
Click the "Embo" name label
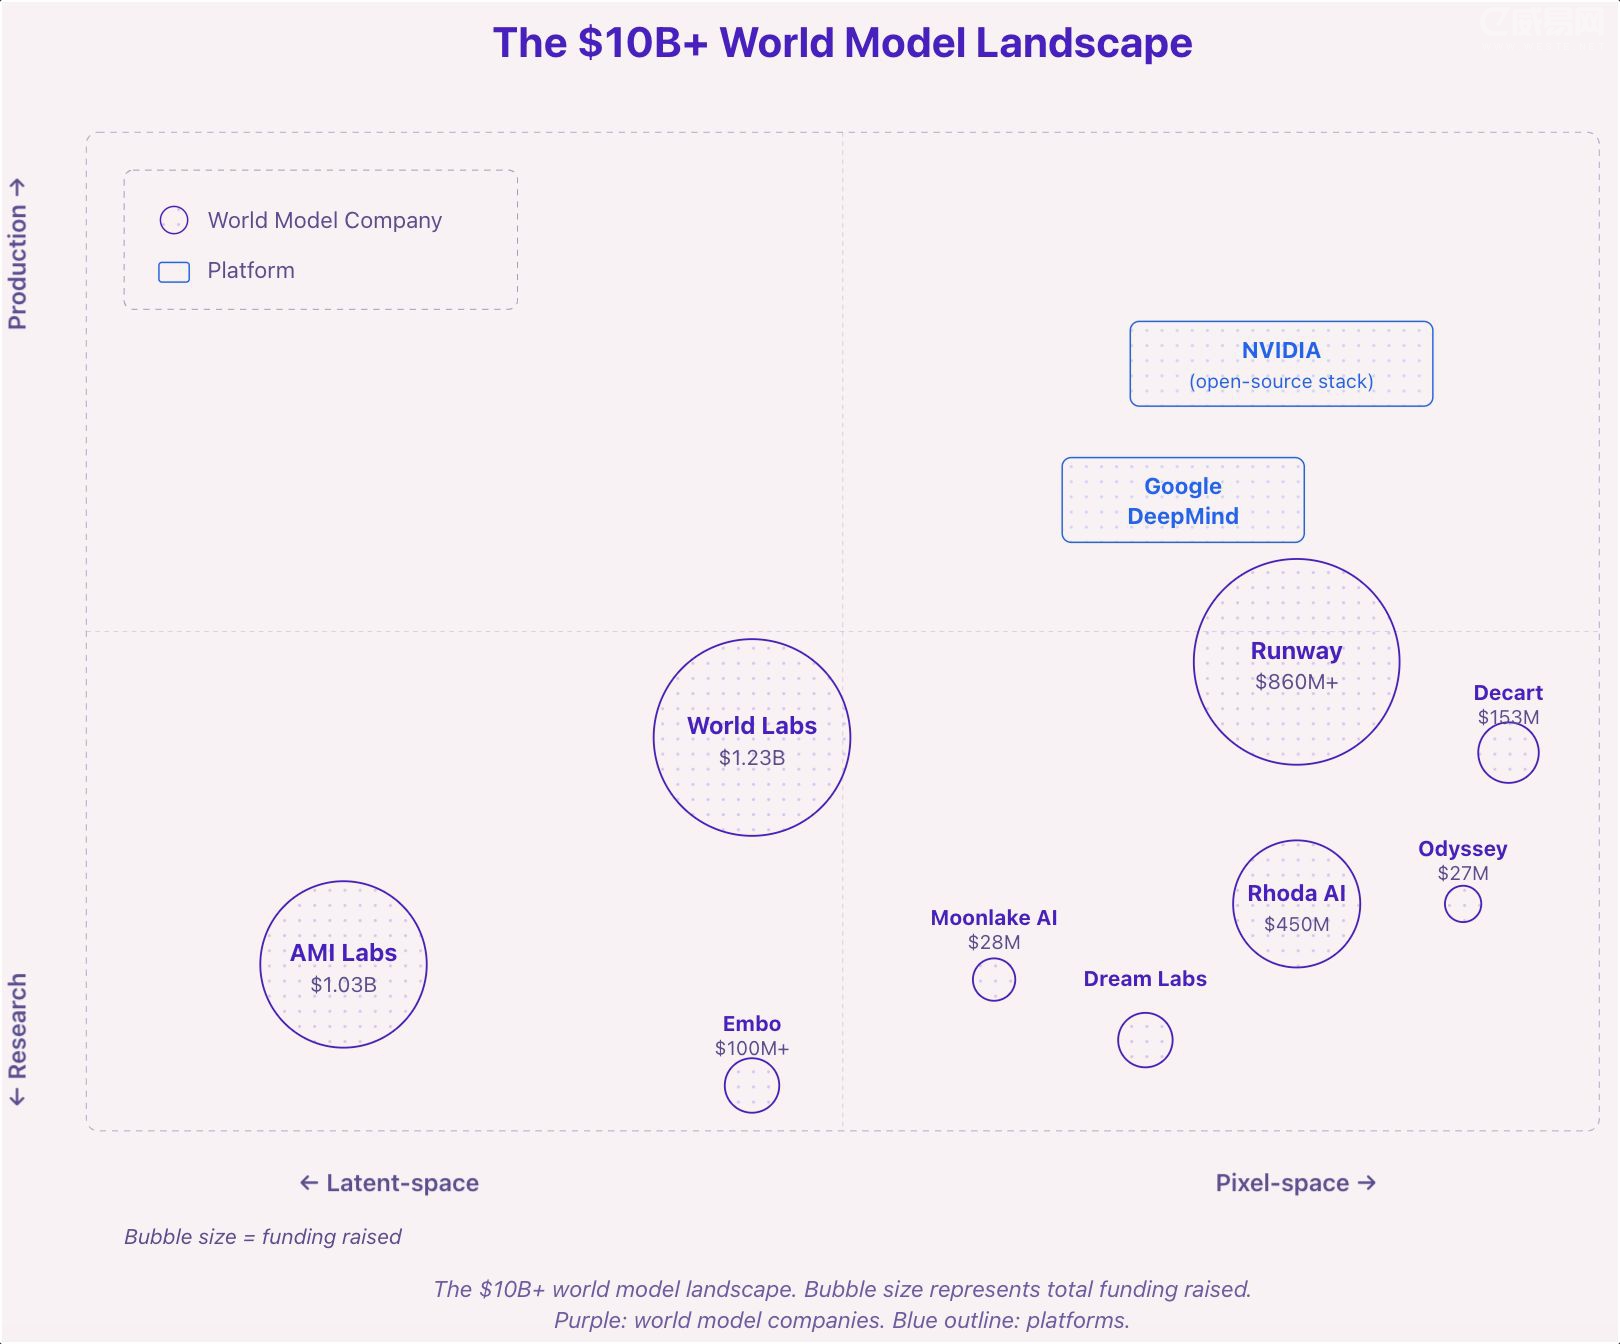point(752,1024)
